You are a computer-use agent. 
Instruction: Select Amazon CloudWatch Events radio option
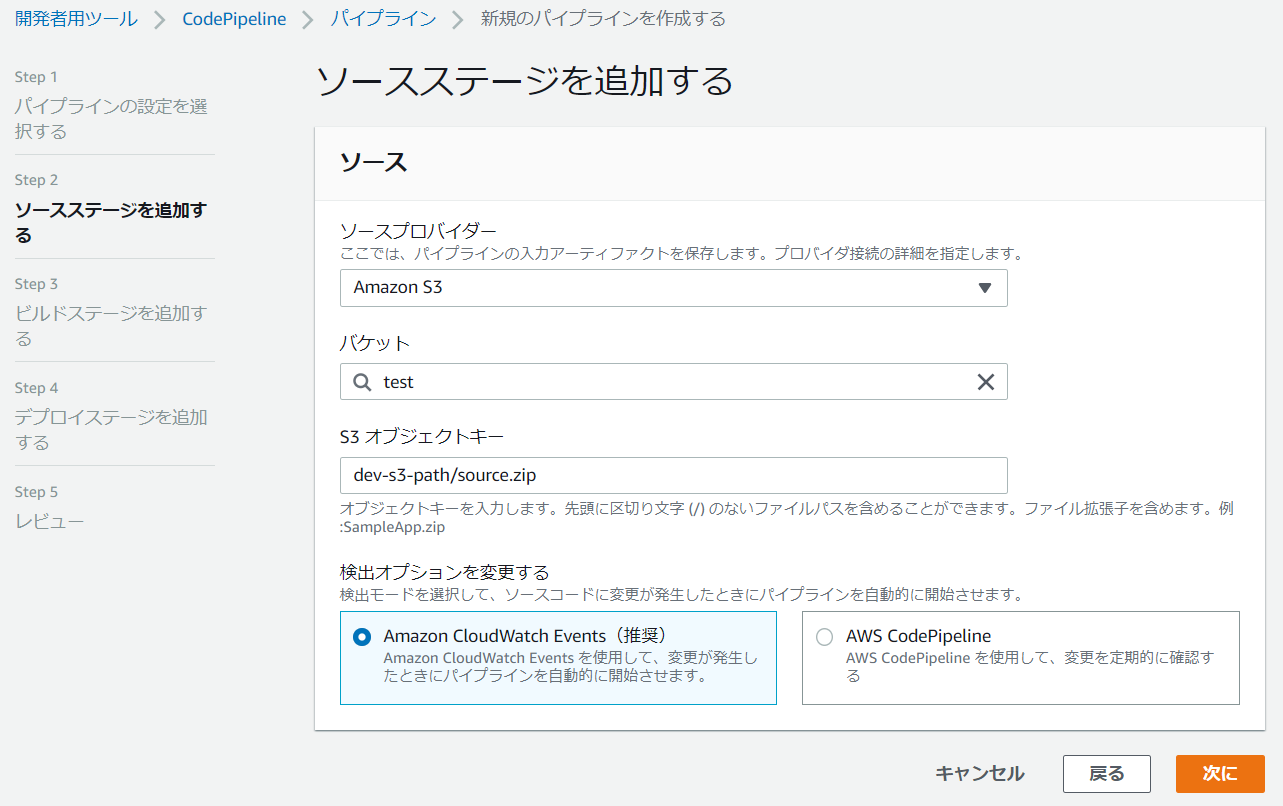point(362,637)
